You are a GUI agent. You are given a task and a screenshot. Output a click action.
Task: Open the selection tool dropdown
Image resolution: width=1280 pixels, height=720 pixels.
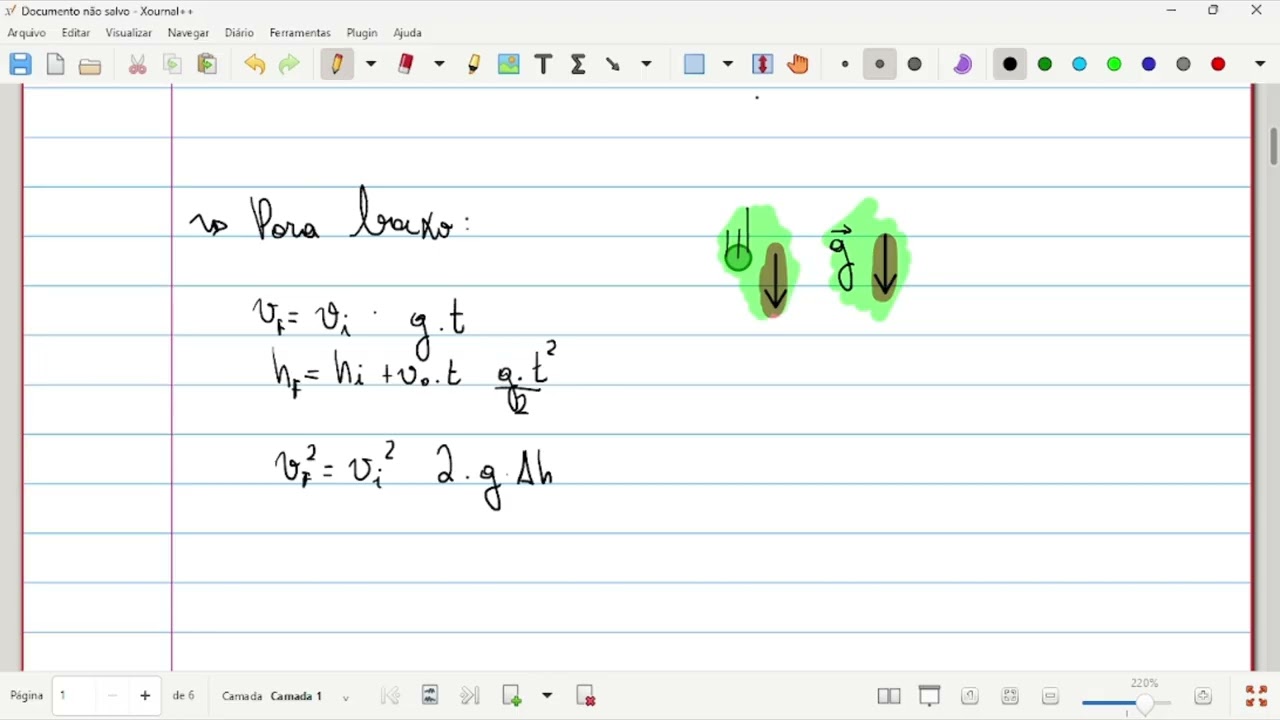(728, 64)
